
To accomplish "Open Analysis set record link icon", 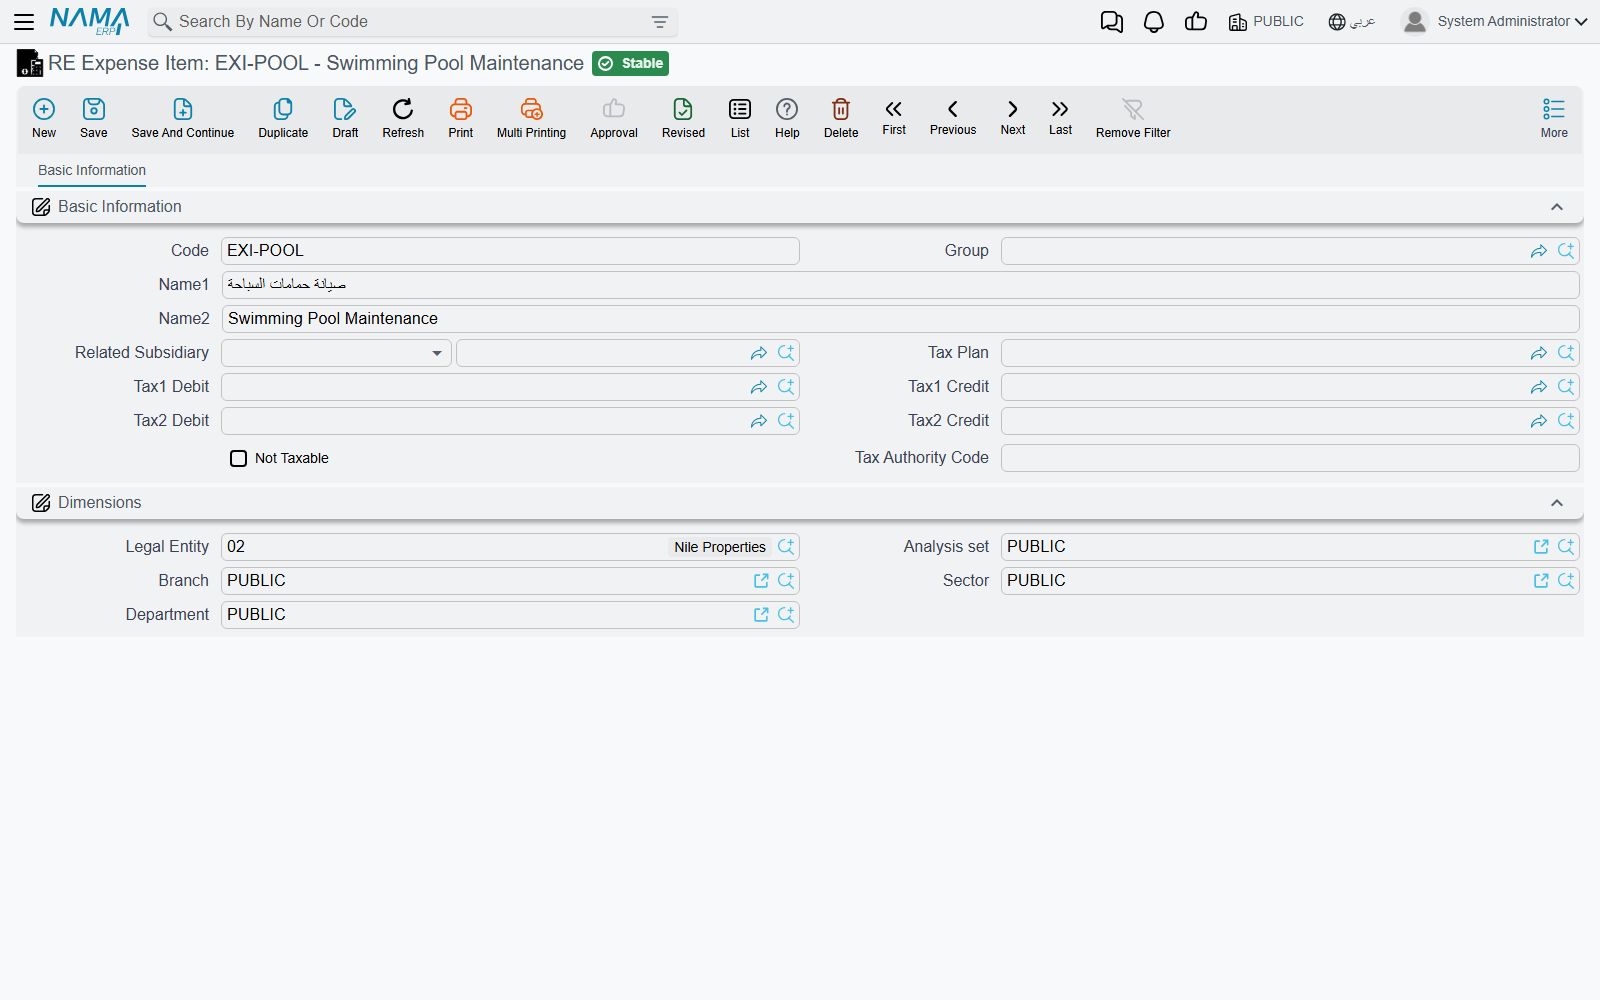I will point(1541,547).
